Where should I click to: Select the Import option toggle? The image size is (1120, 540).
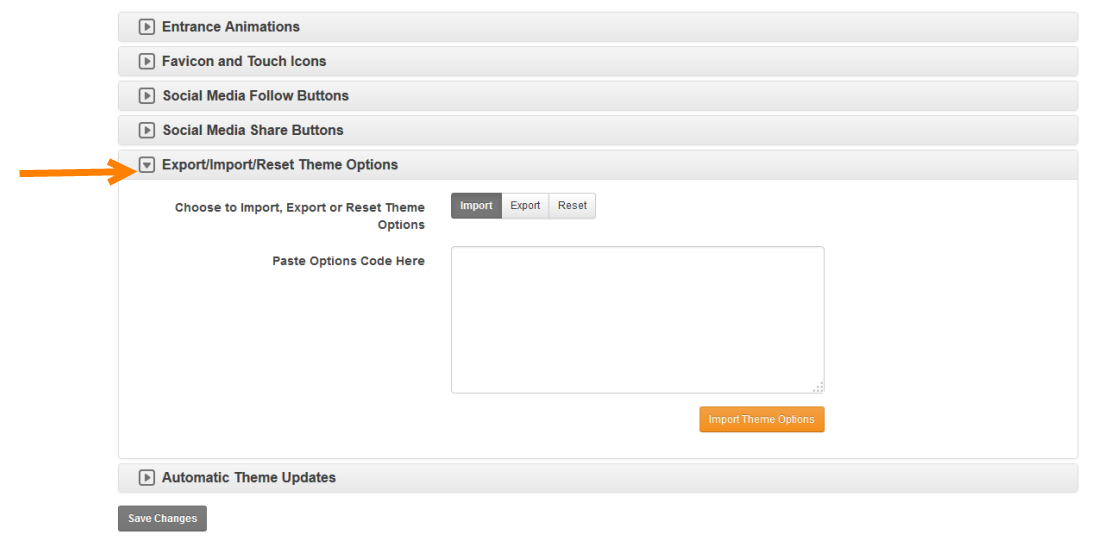click(476, 206)
